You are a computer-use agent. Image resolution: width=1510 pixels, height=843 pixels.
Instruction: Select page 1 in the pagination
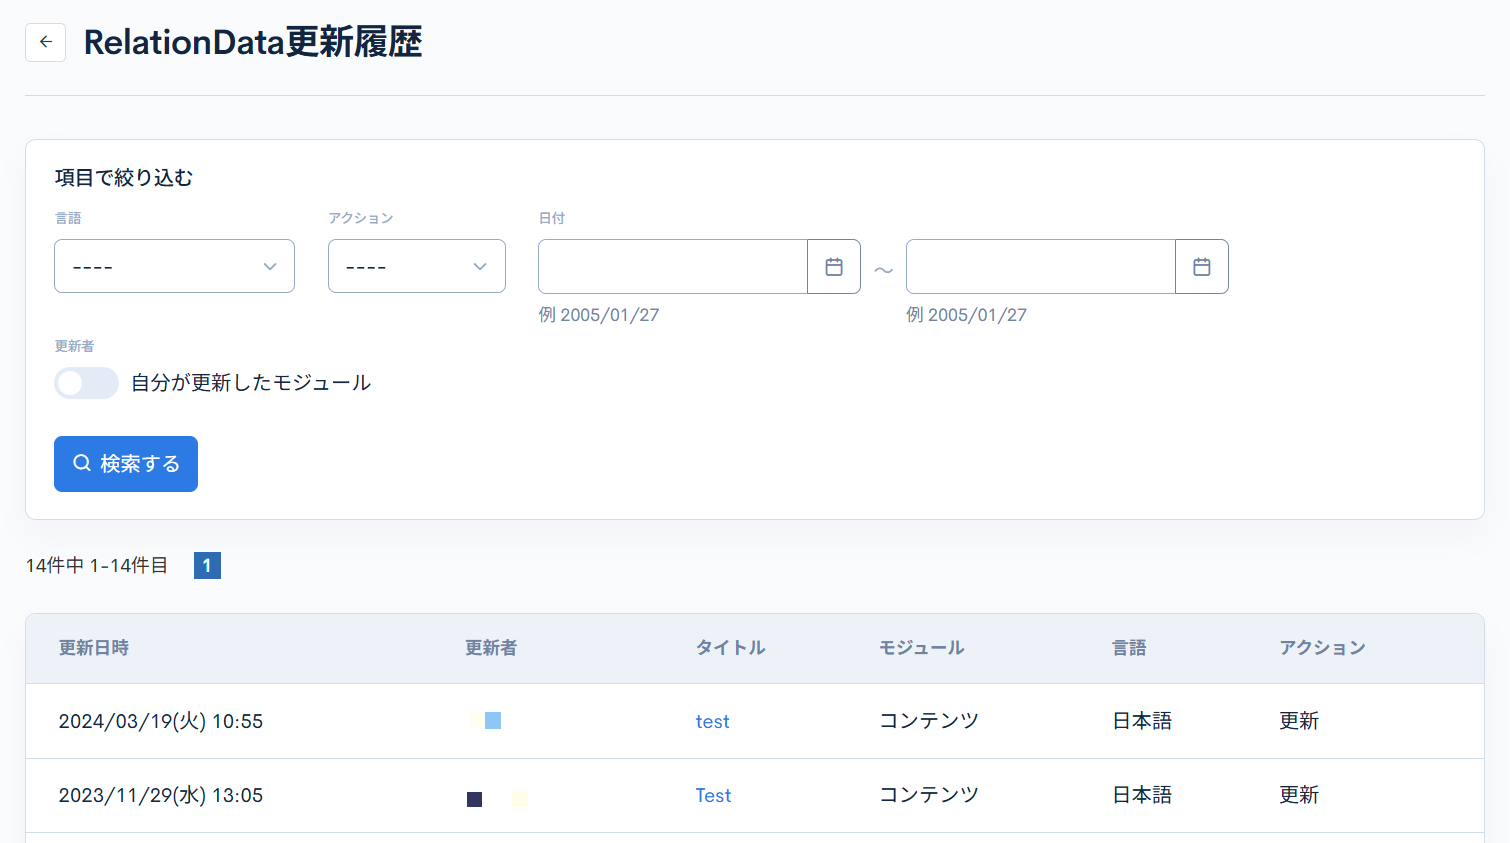[x=207, y=566]
